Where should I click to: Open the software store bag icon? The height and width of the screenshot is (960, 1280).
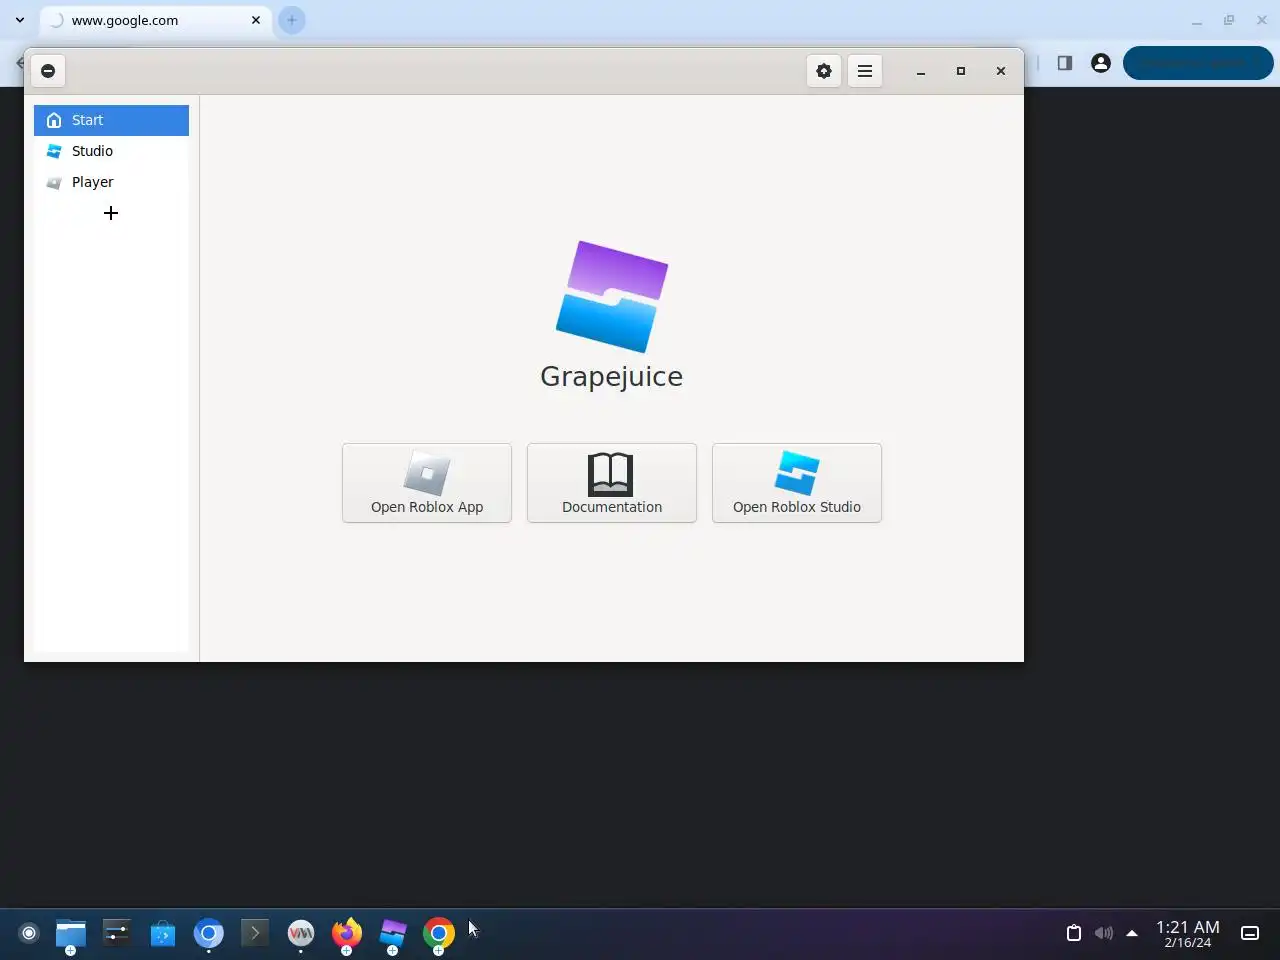pyautogui.click(x=163, y=933)
